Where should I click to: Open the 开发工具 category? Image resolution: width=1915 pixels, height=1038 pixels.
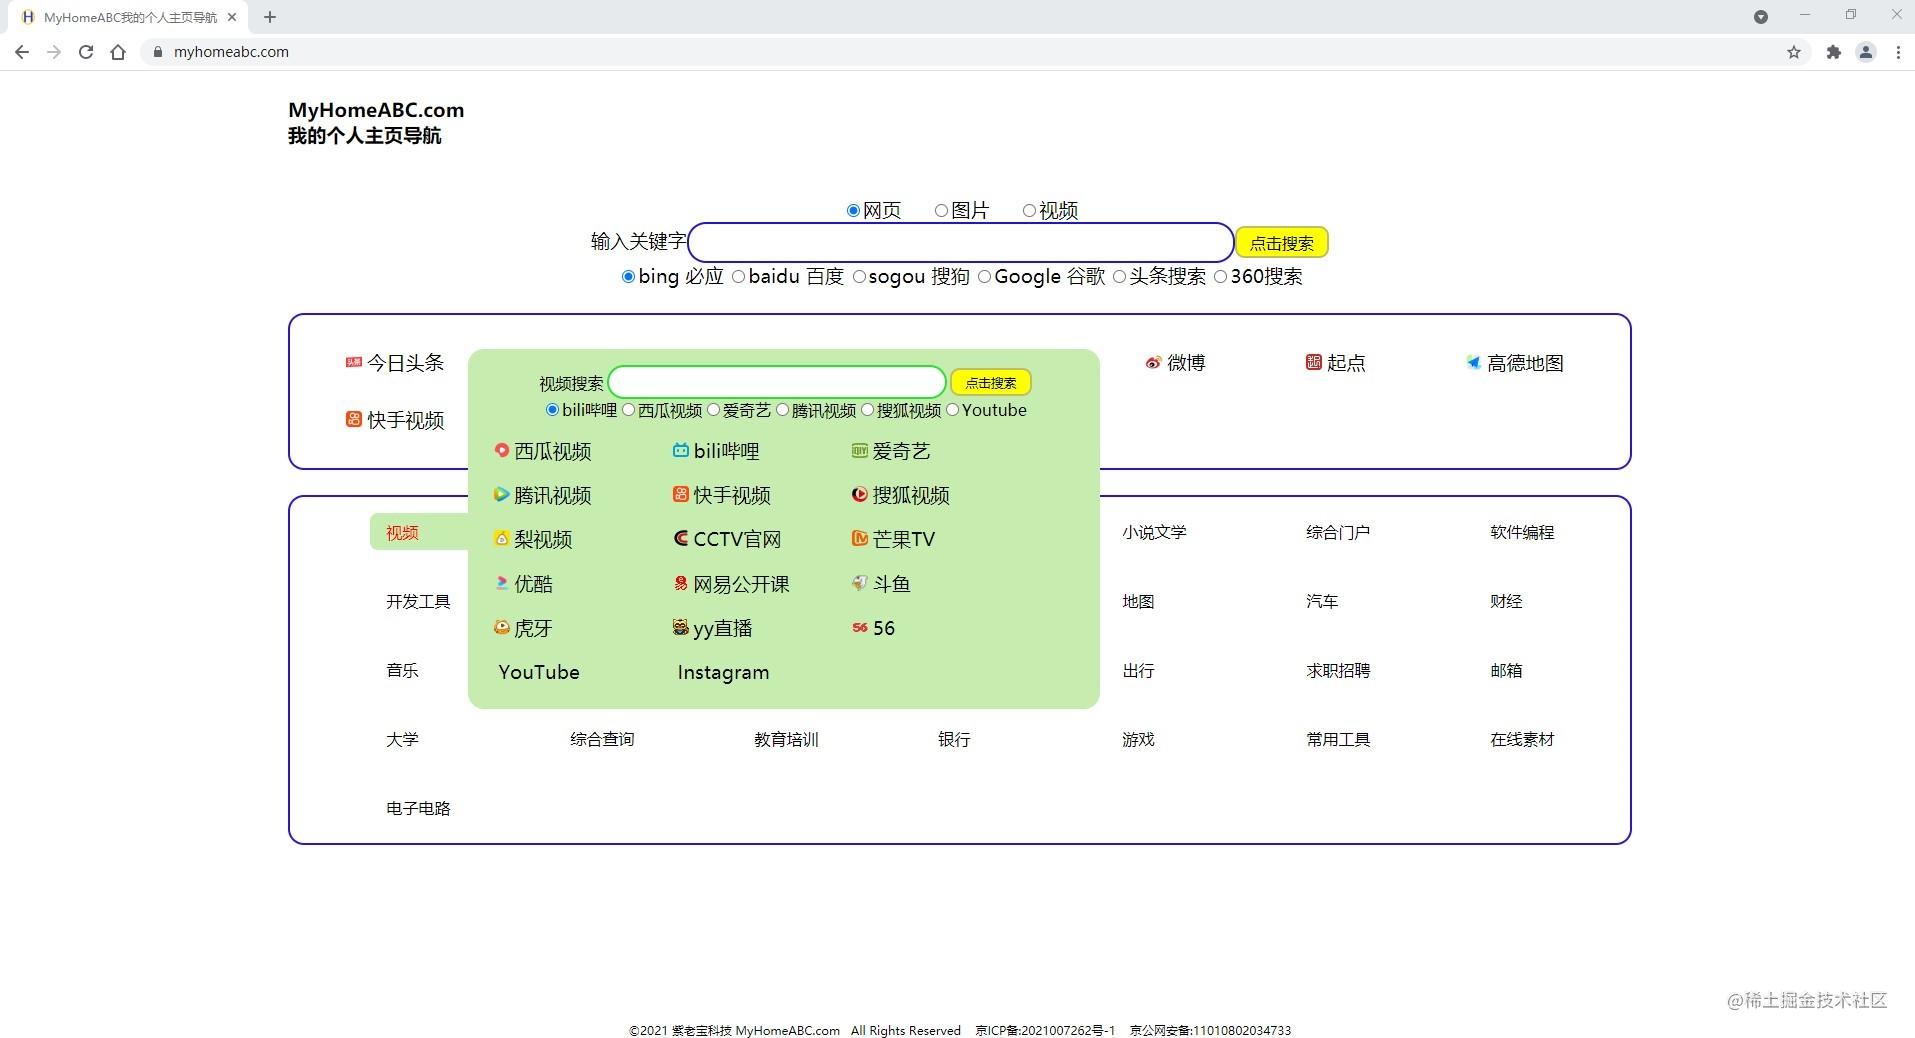tap(418, 601)
